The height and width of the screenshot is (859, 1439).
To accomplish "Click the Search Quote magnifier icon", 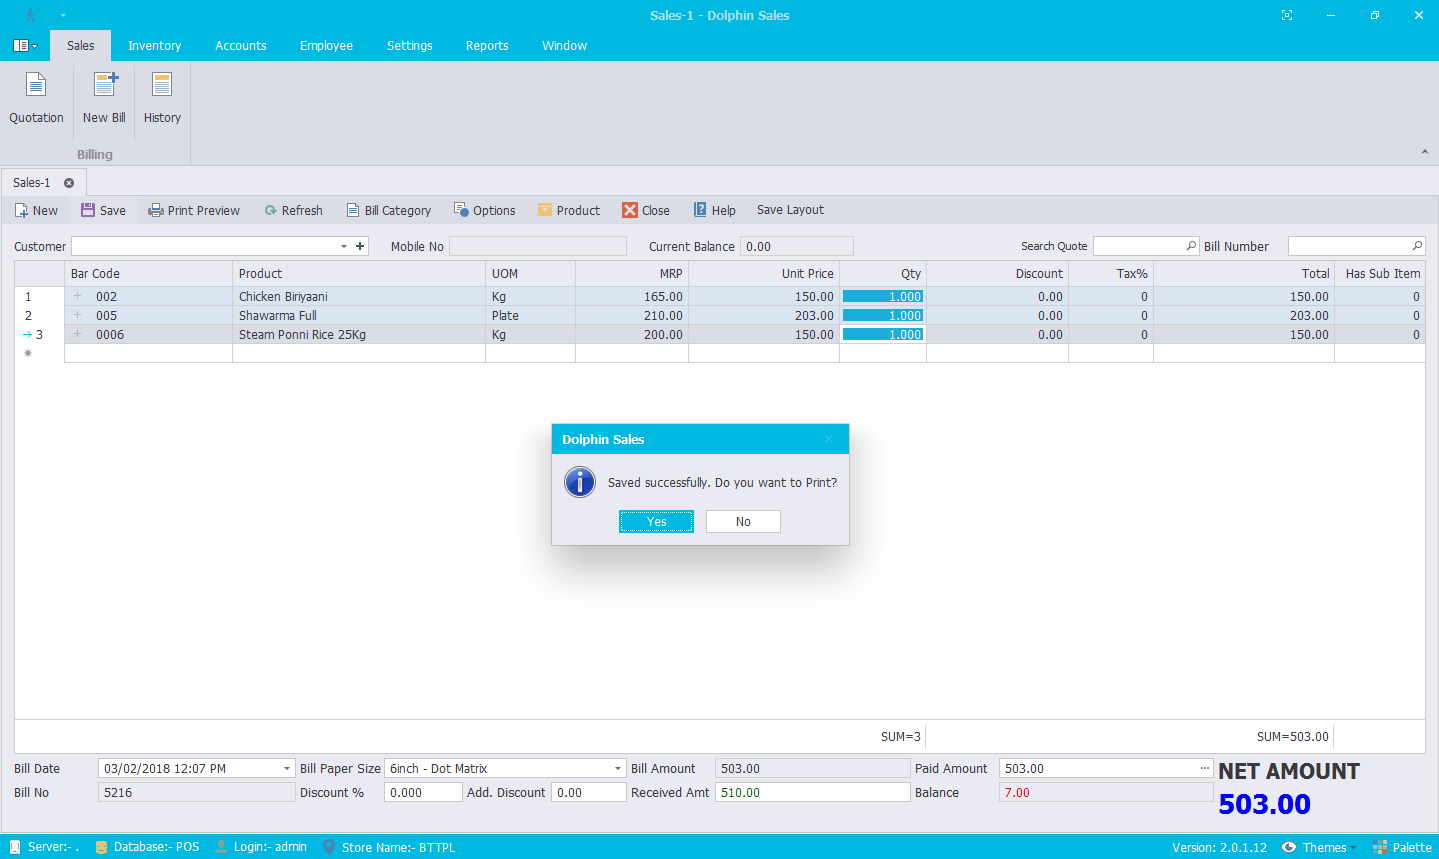I will 1191,246.
